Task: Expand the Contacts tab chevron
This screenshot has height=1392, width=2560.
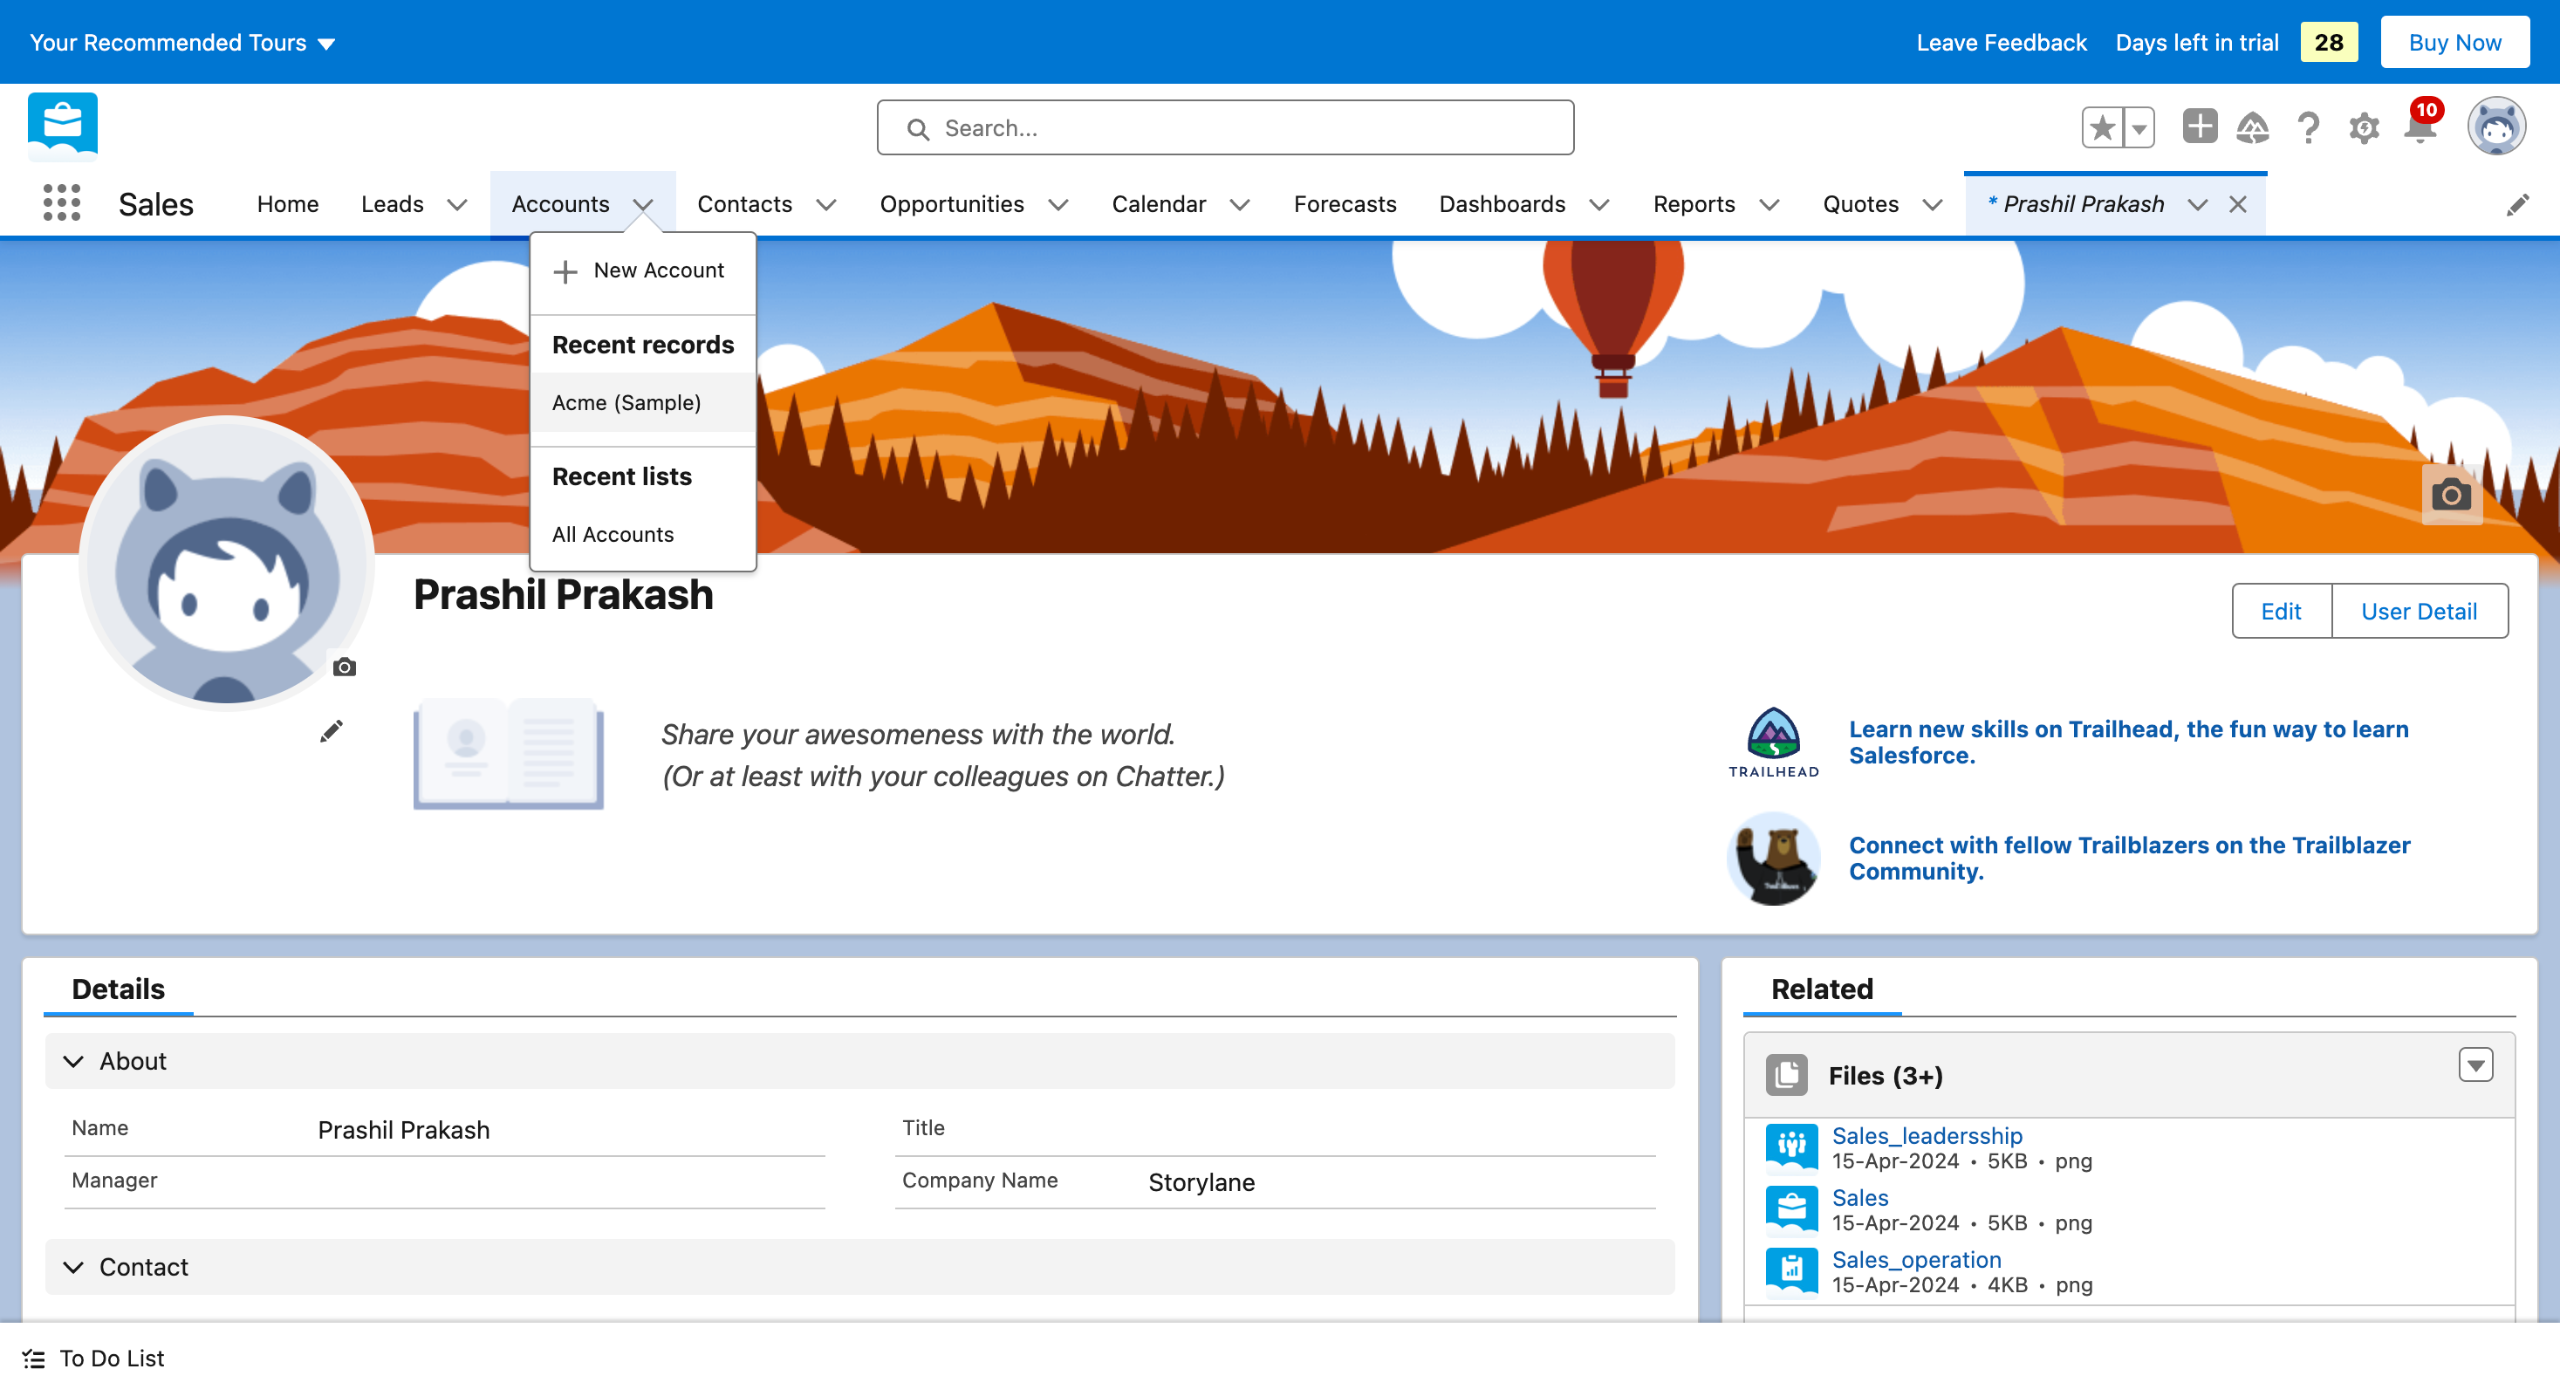Action: [826, 205]
